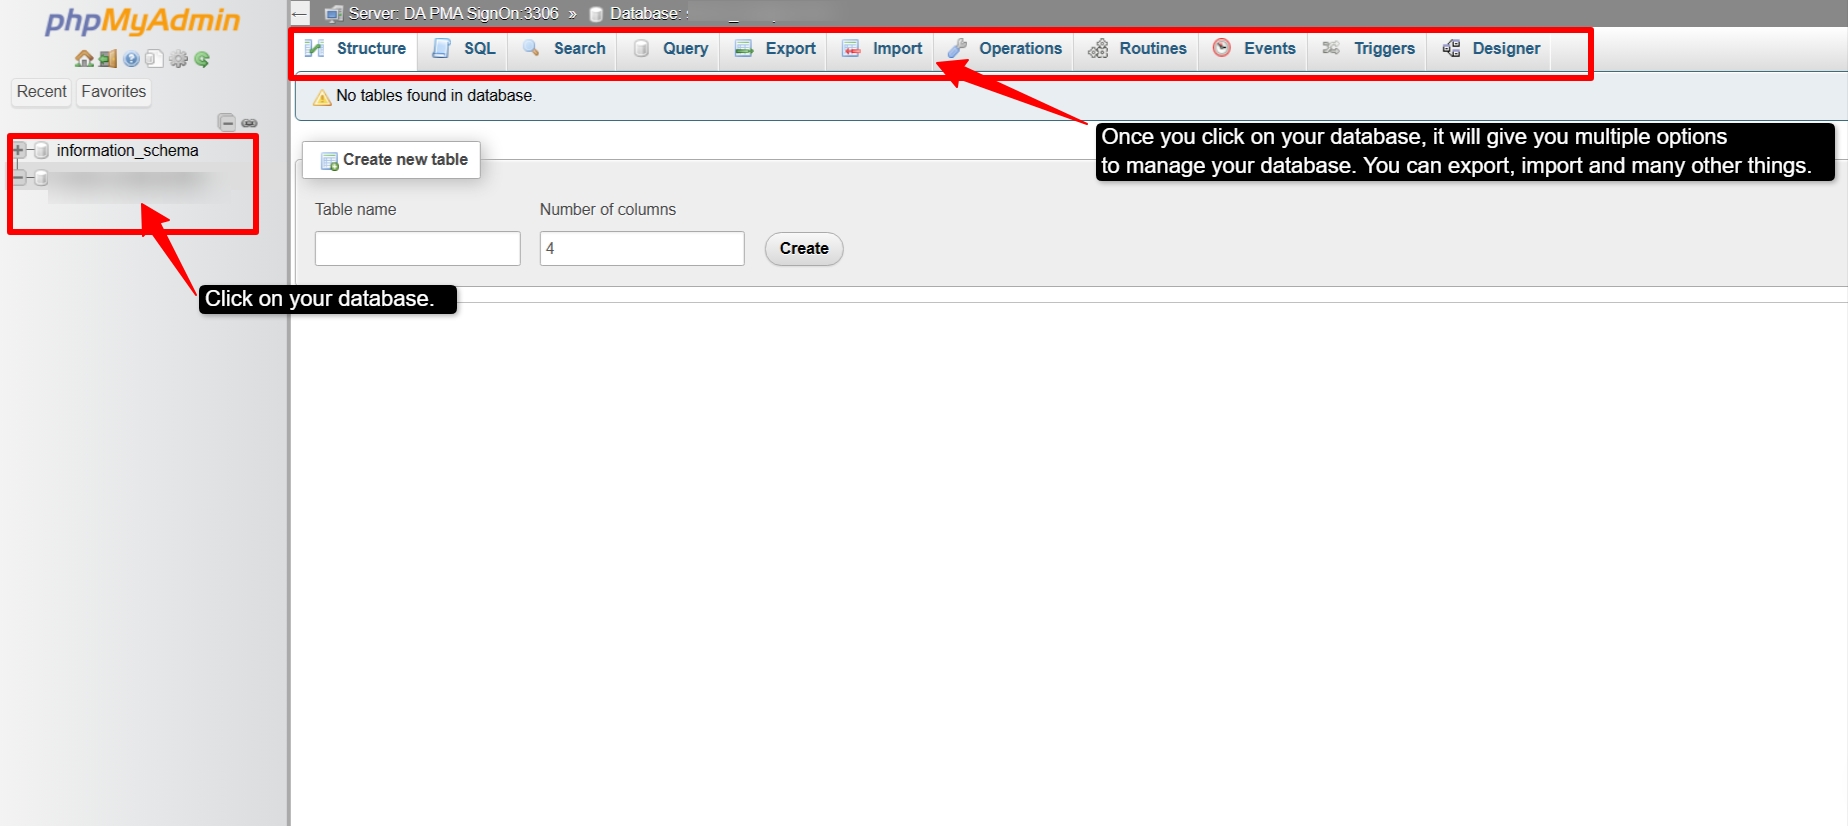Open the SQL tab
Viewport: 1848px width, 826px height.
[x=464, y=49]
